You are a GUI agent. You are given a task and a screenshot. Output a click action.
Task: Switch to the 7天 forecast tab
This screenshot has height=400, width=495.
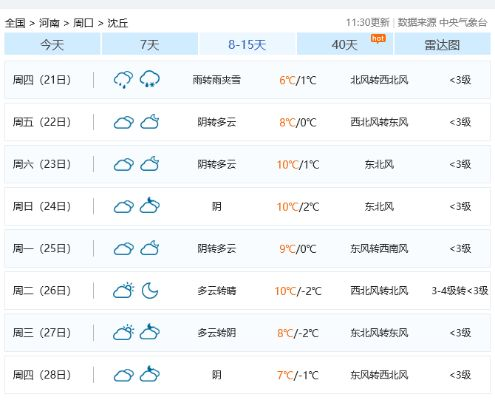click(x=150, y=44)
